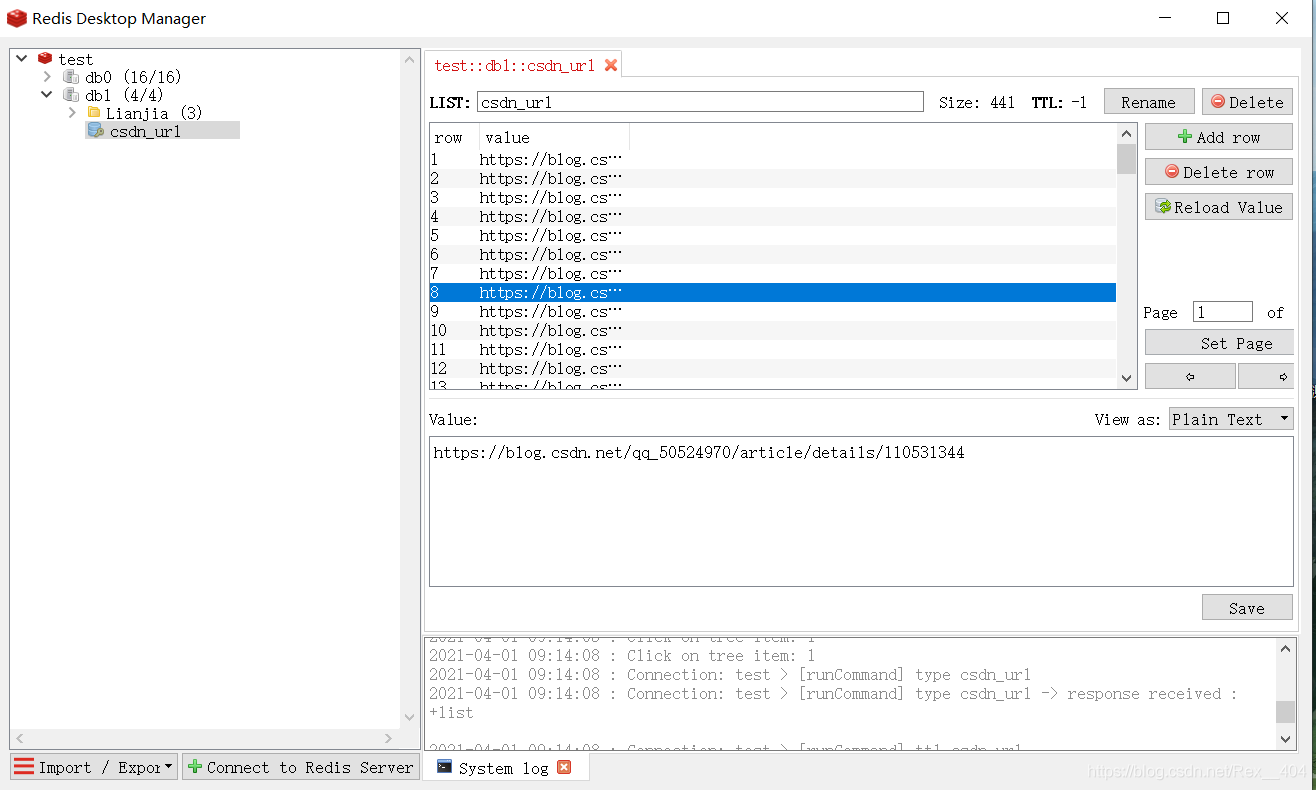Screen dimensions: 1316x790
Task: Click the Save button below the value editor
Action: point(1247,607)
